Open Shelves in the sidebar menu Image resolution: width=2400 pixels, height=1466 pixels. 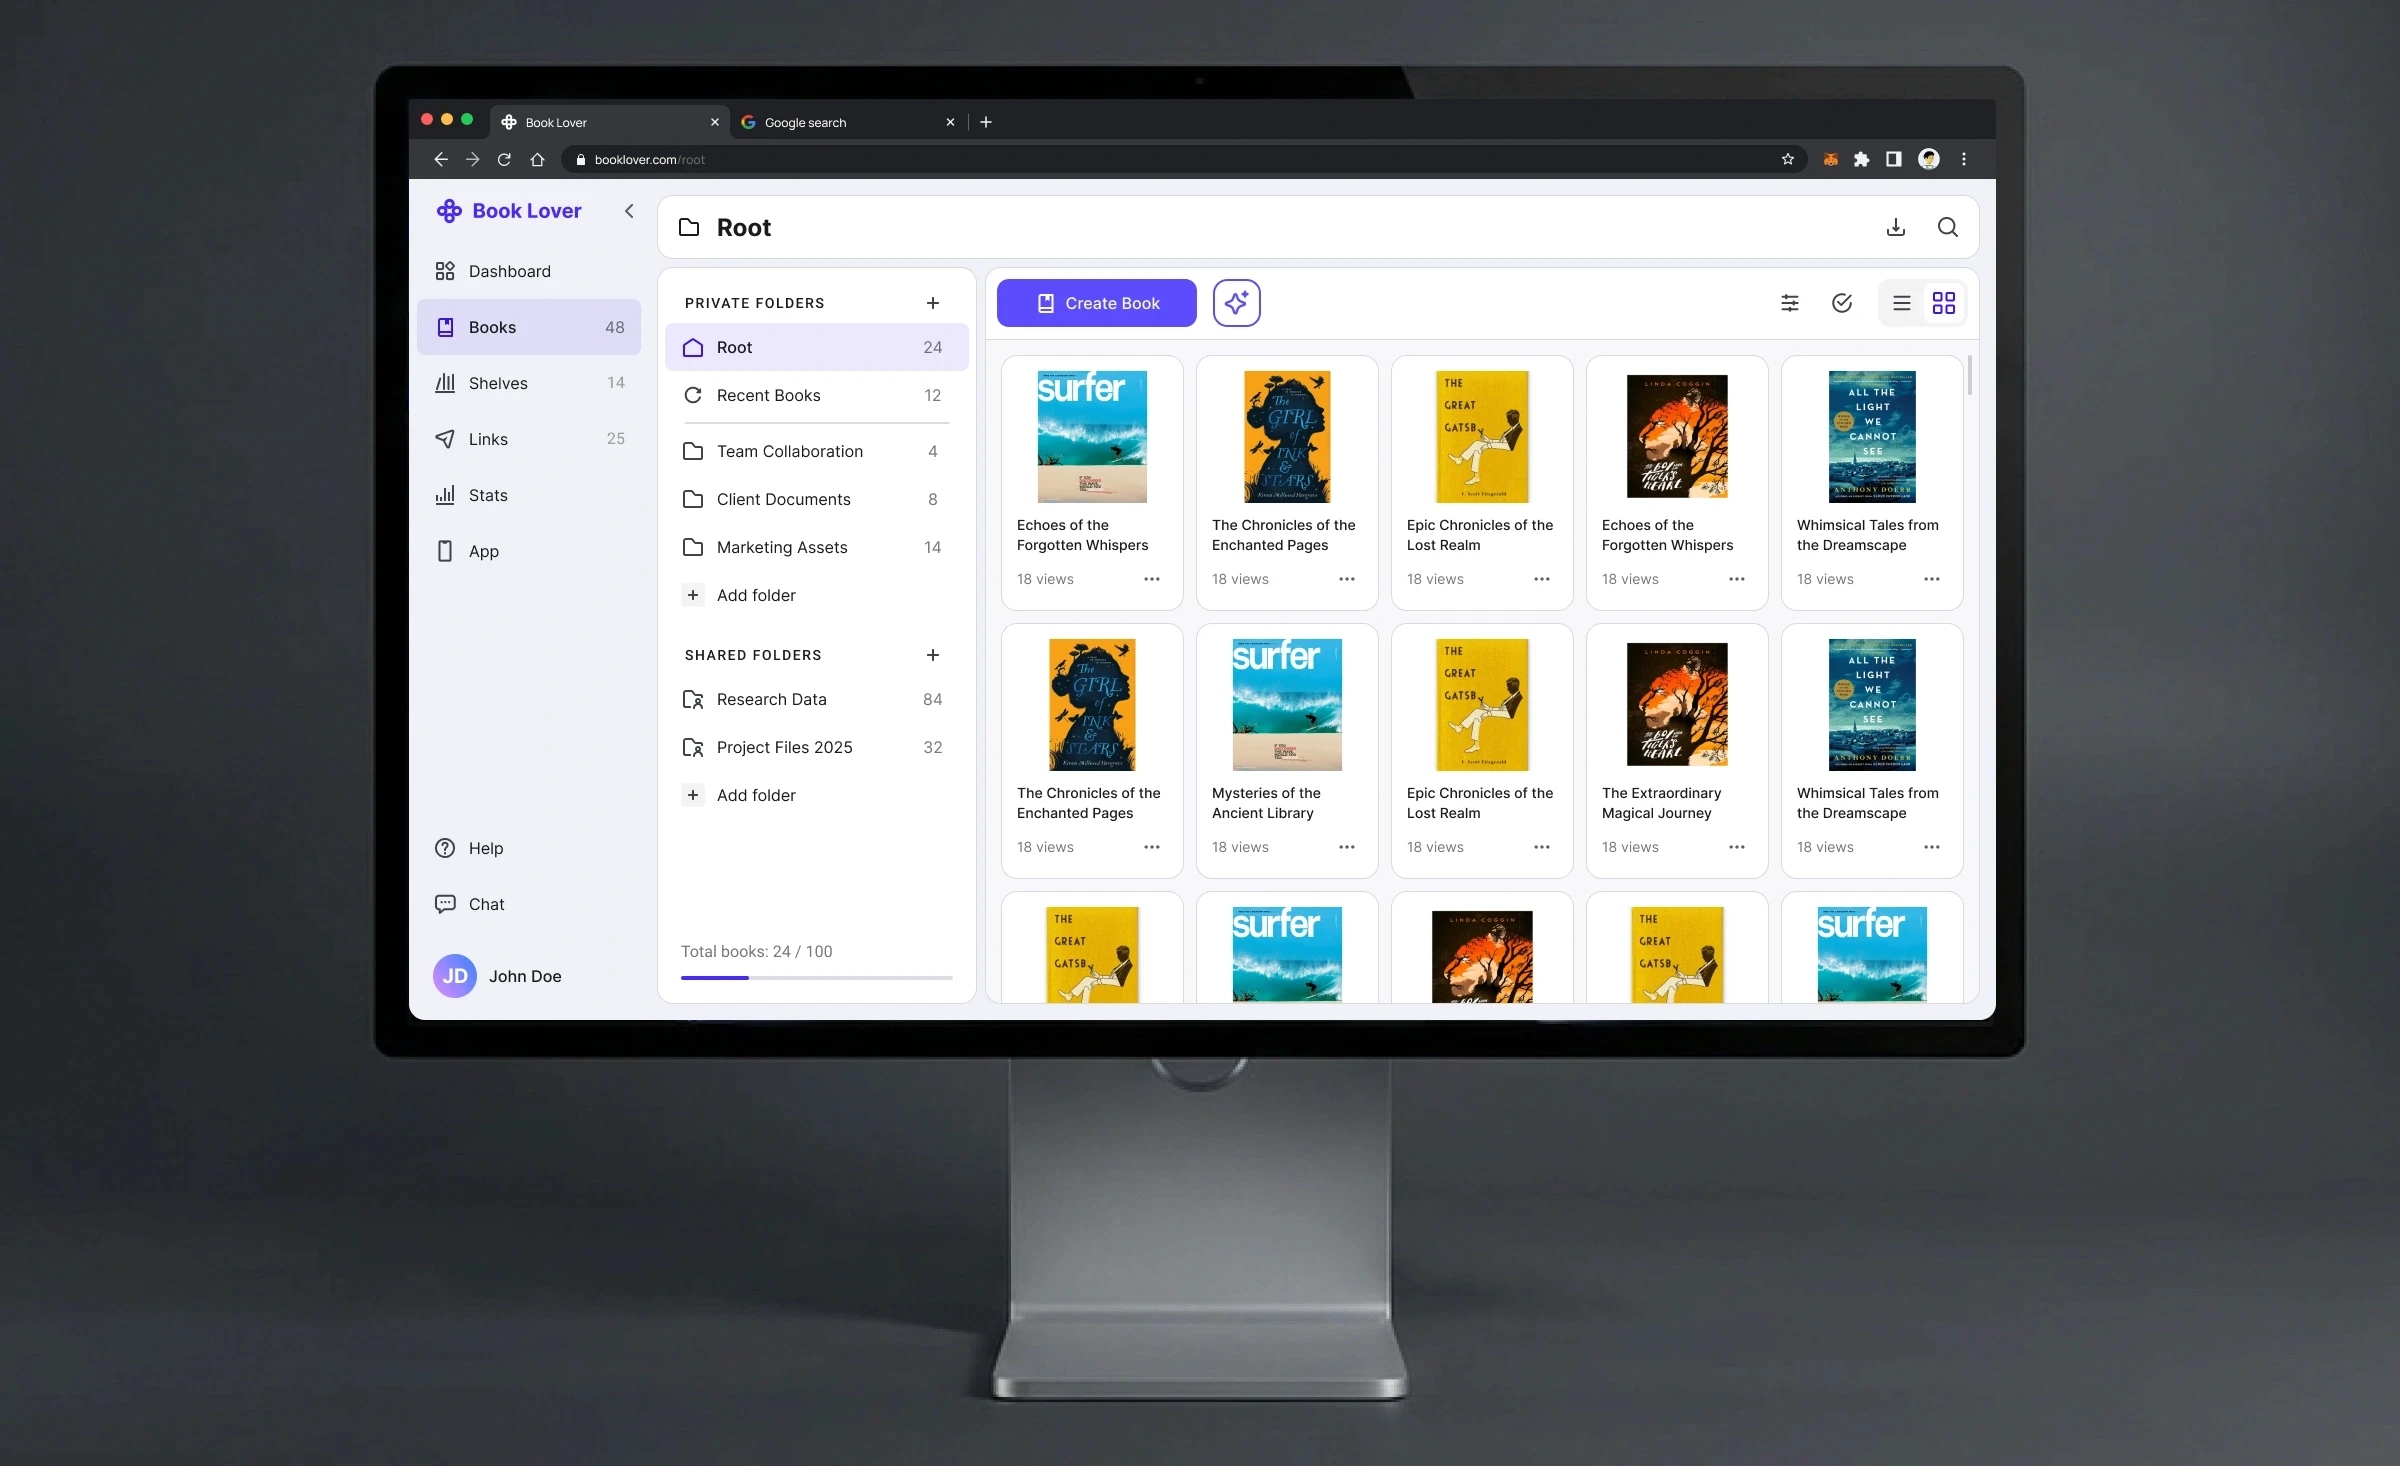(498, 383)
